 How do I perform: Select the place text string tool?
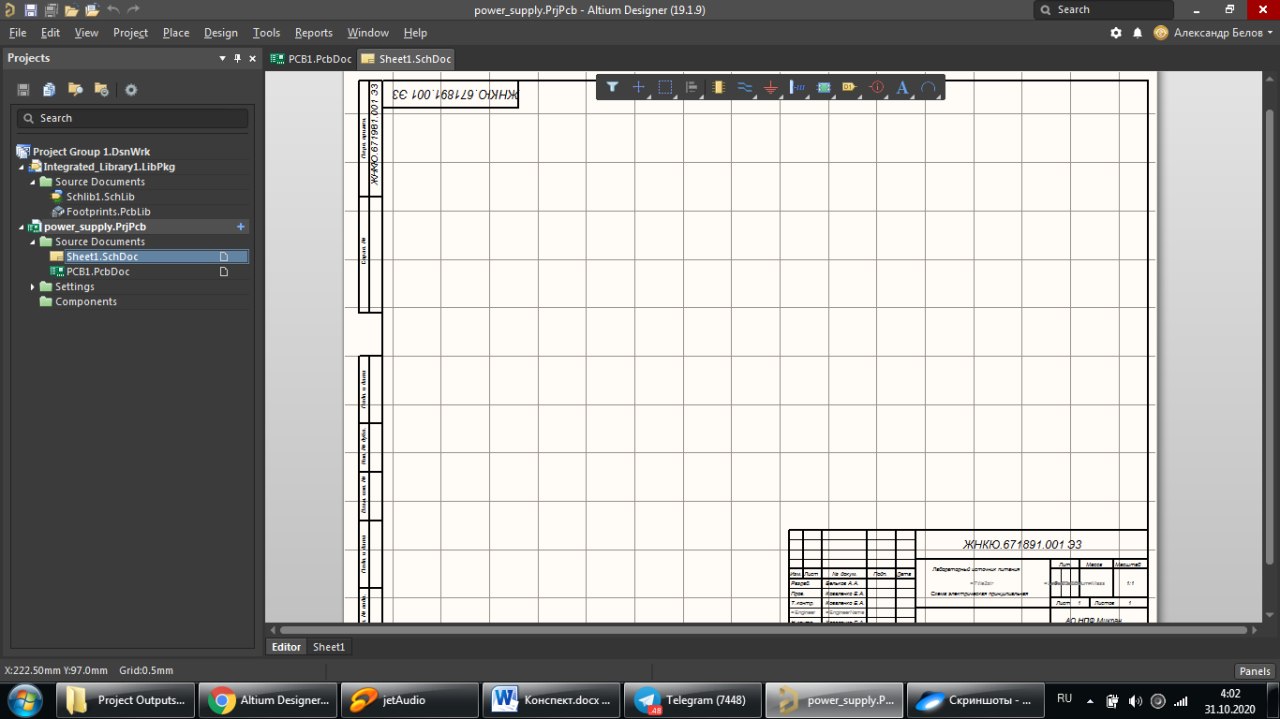[x=902, y=87]
